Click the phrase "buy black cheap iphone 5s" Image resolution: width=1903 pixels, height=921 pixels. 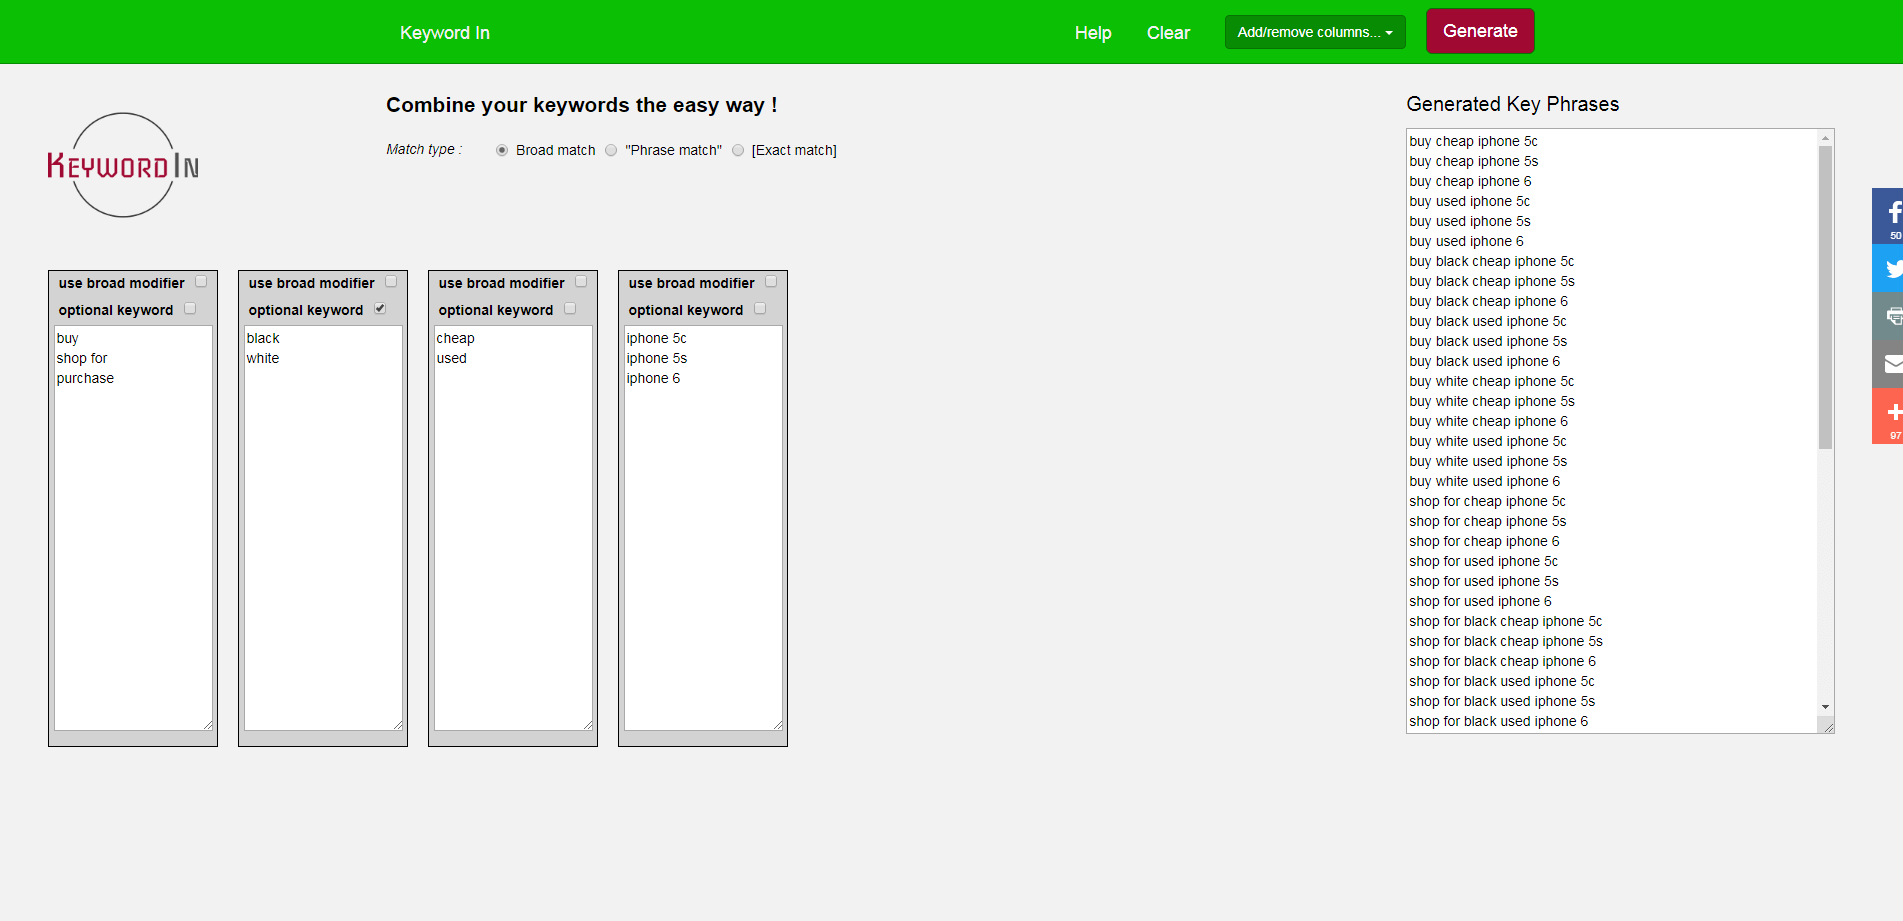click(x=1492, y=281)
